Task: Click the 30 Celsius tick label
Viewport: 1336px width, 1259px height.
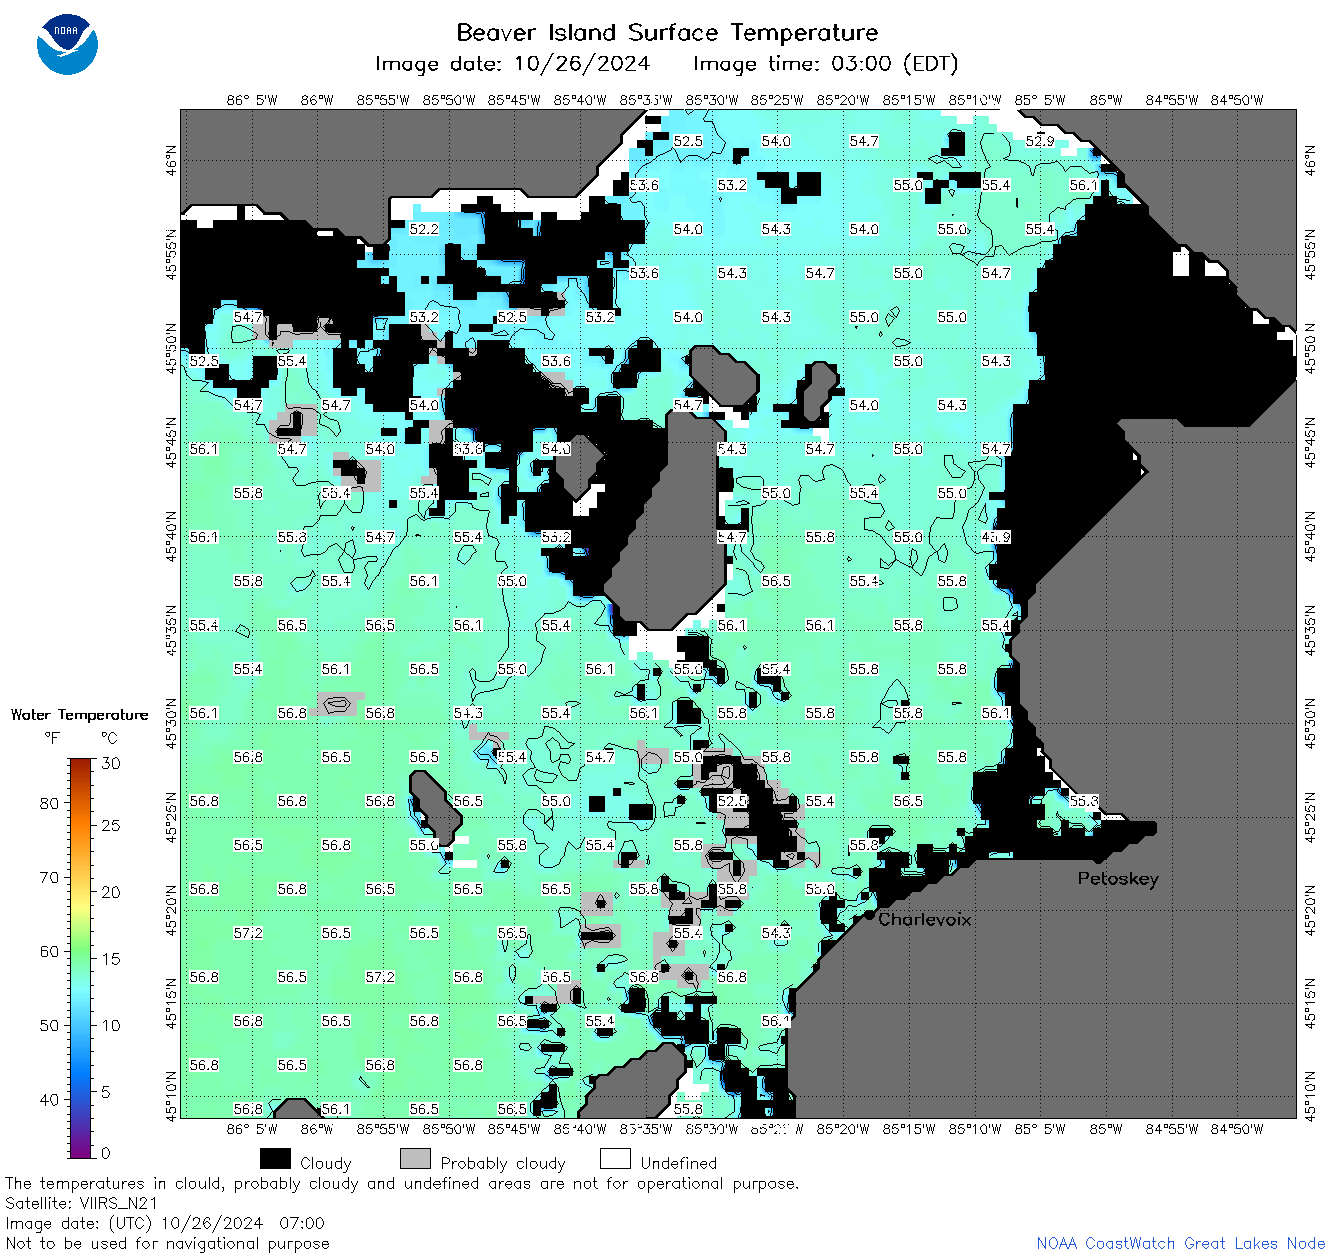Action: click(111, 763)
